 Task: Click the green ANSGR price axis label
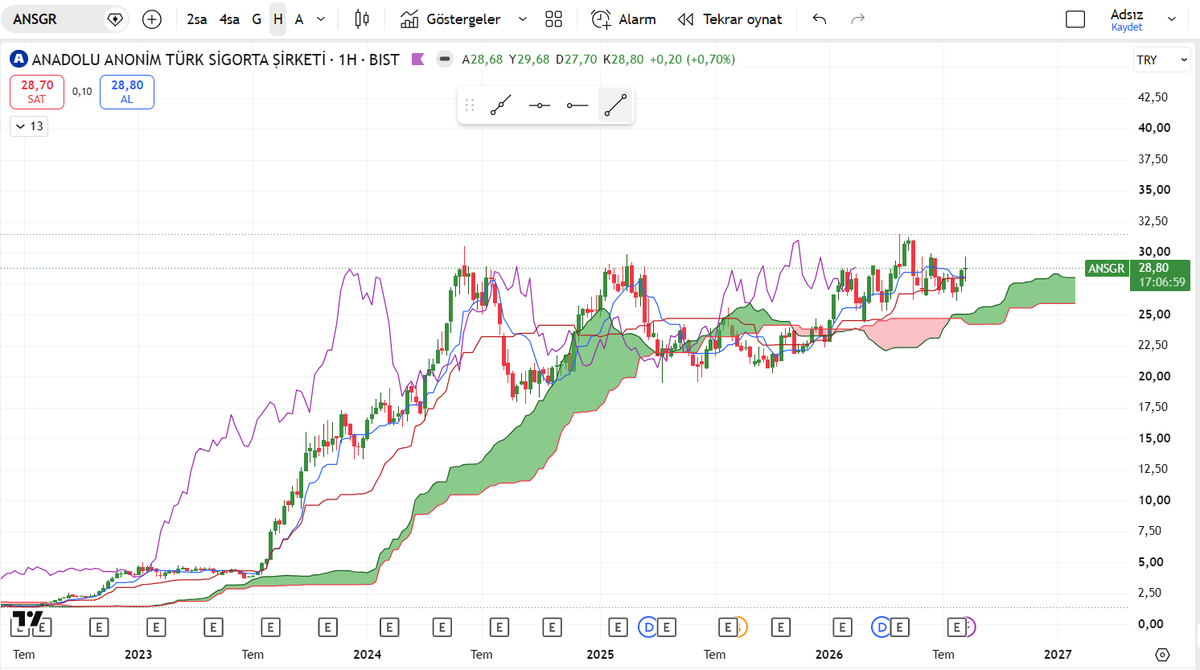click(1107, 268)
